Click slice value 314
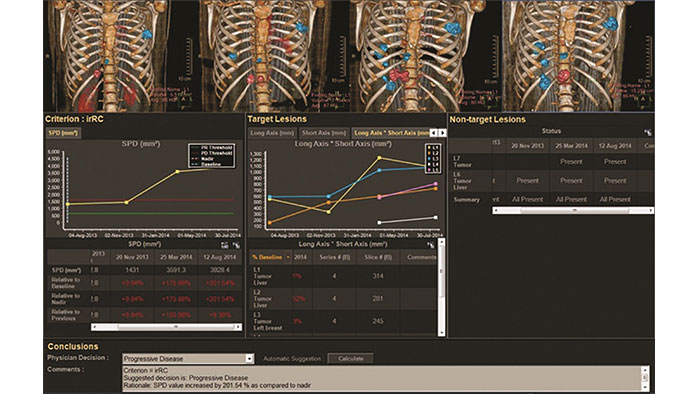The height and width of the screenshot is (394, 700). [378, 276]
